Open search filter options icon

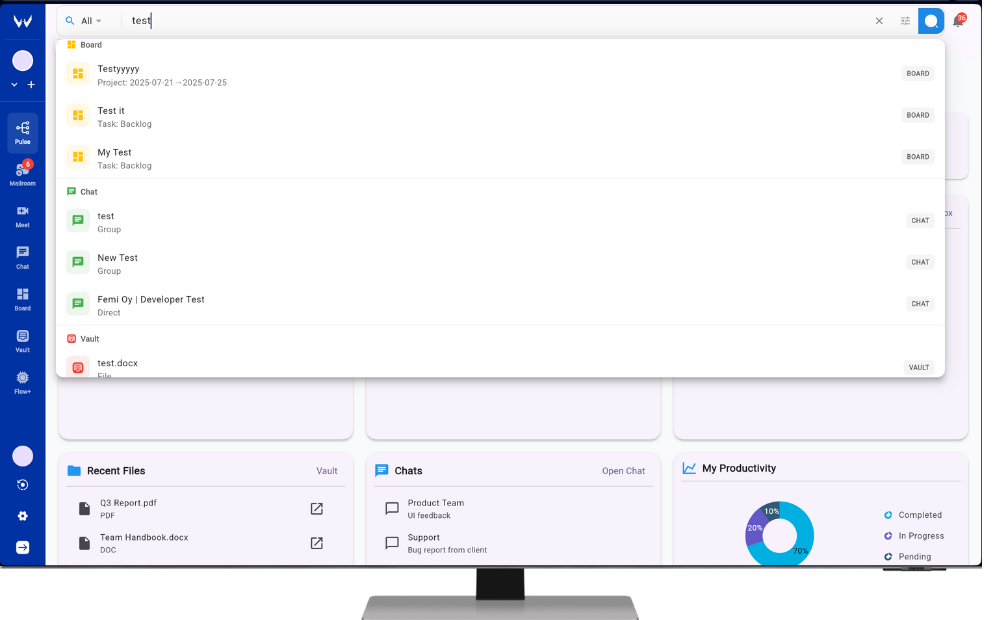click(905, 21)
